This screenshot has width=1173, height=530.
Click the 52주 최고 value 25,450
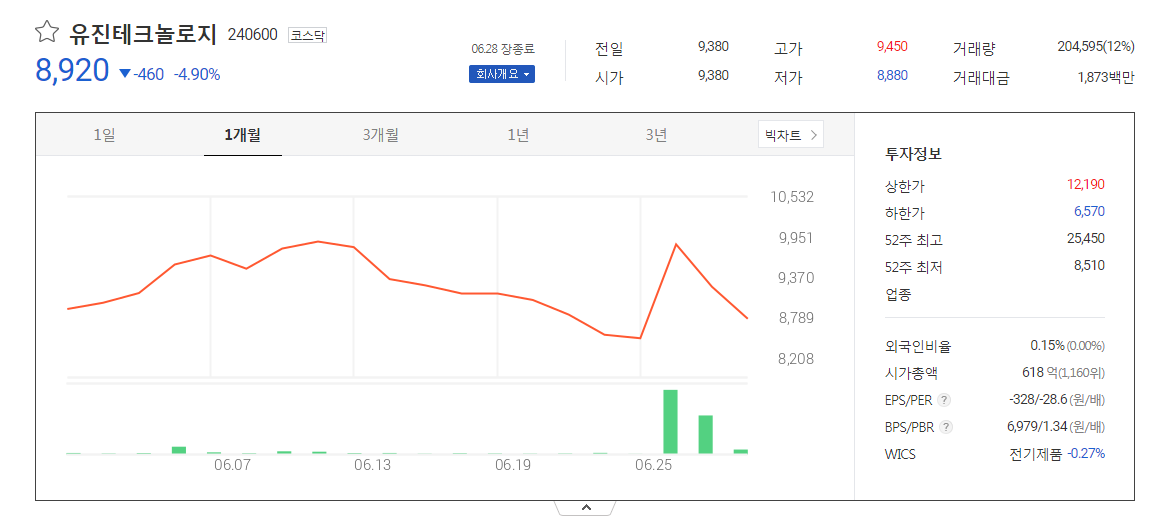[1086, 238]
